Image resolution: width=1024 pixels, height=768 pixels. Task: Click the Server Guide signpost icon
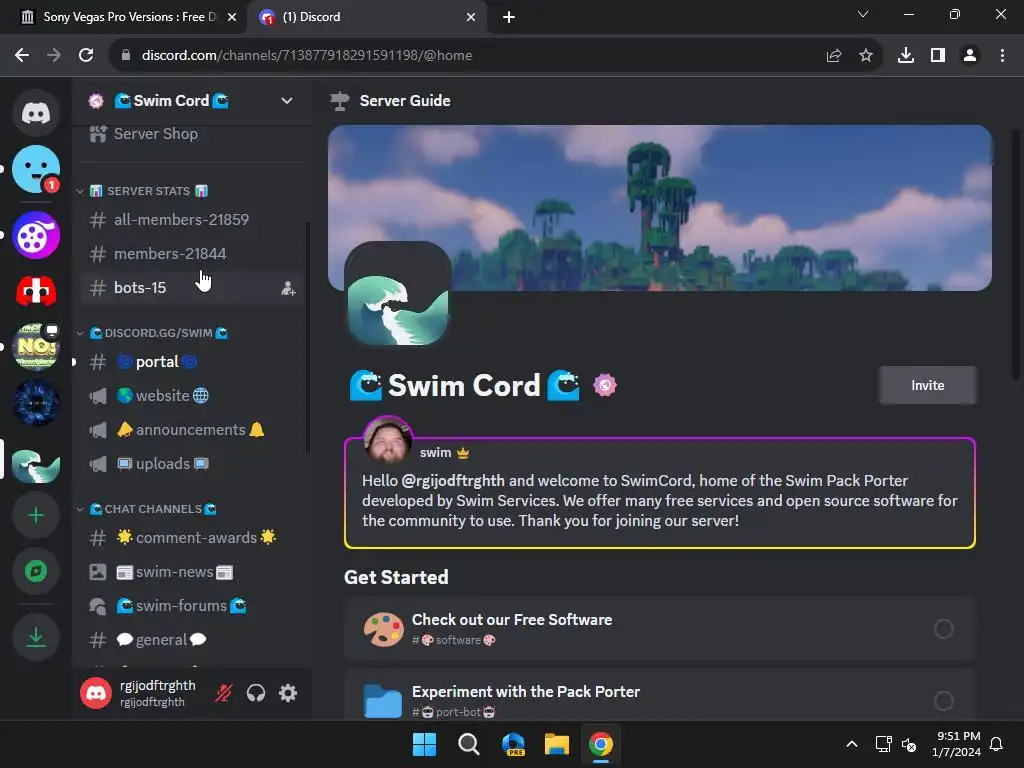(340, 101)
